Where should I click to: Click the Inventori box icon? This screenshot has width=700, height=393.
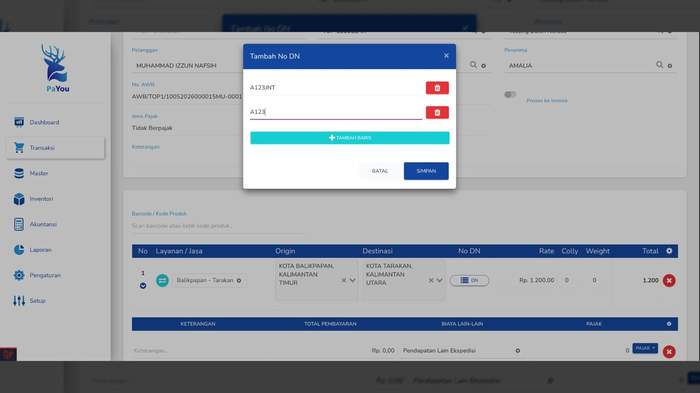coord(19,199)
